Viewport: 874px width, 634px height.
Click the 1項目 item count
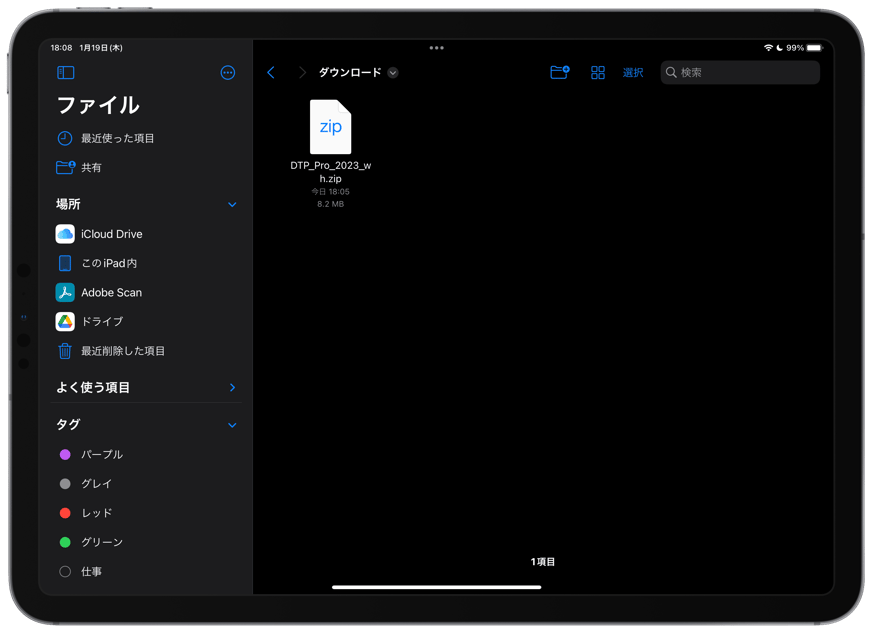tap(542, 562)
